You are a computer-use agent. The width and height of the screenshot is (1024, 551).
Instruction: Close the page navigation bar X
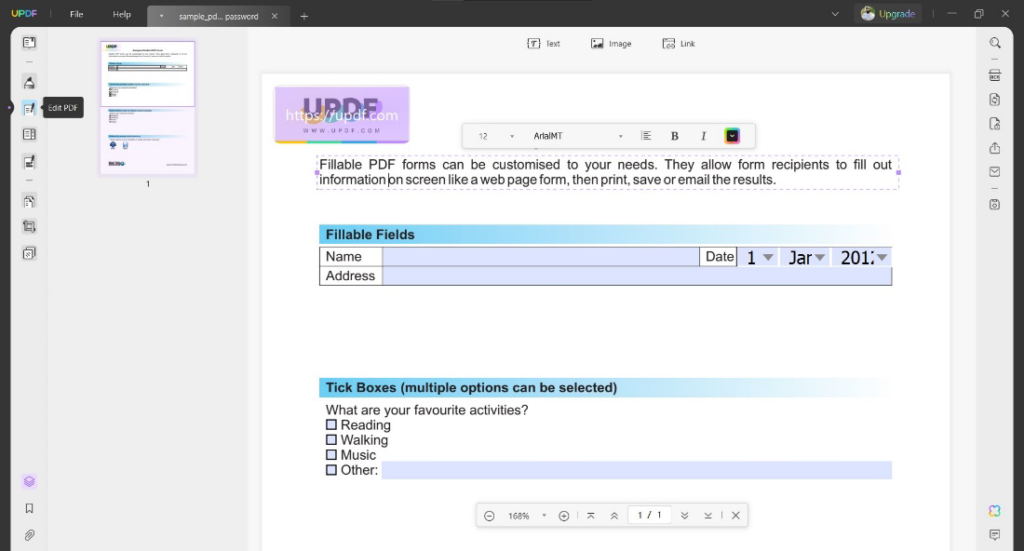click(735, 516)
